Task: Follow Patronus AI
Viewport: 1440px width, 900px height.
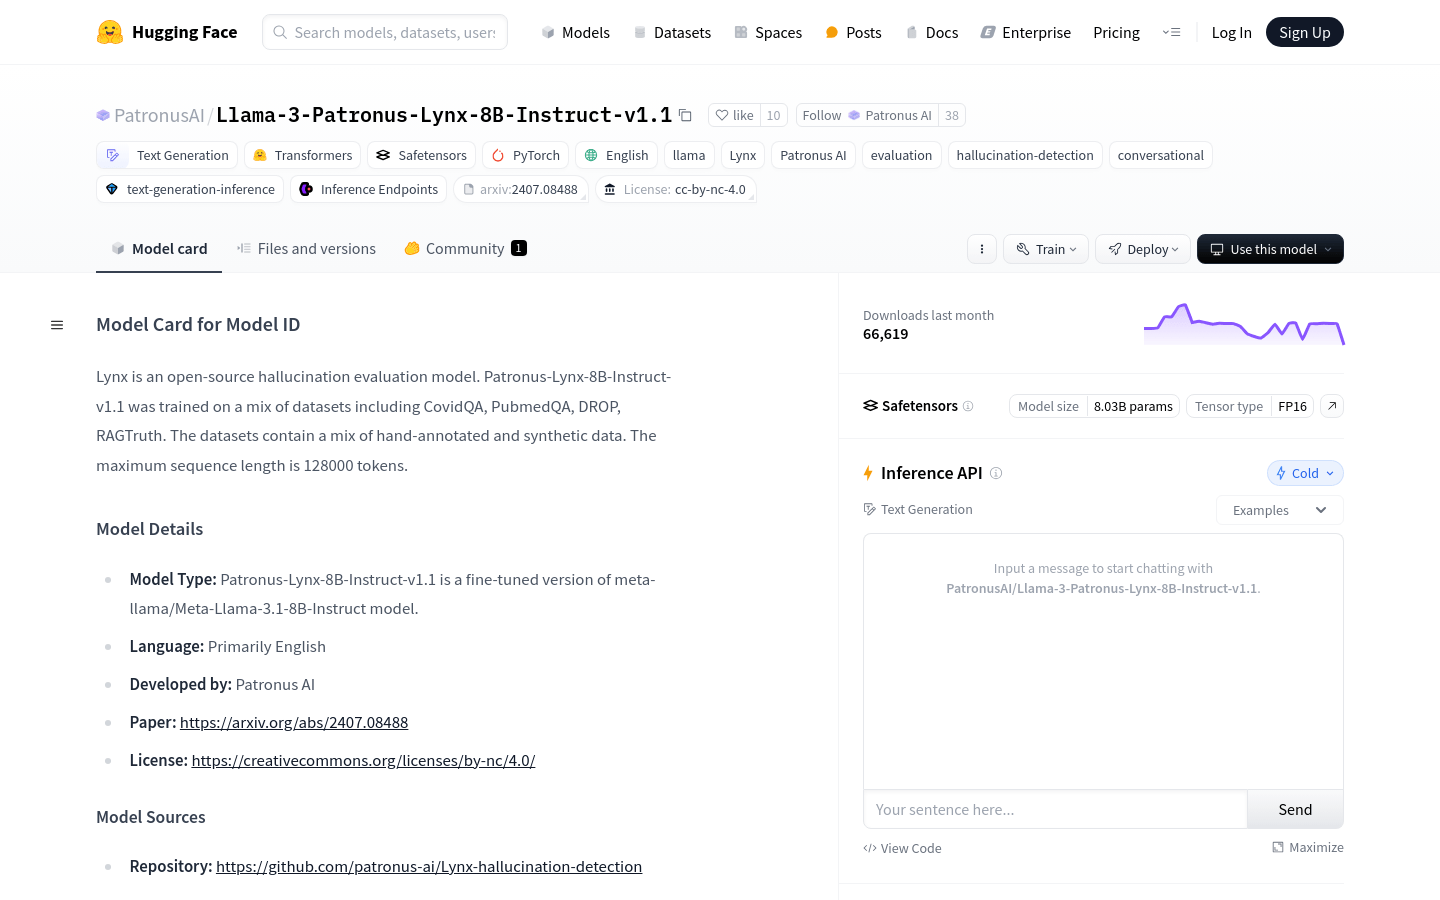Action: (867, 115)
